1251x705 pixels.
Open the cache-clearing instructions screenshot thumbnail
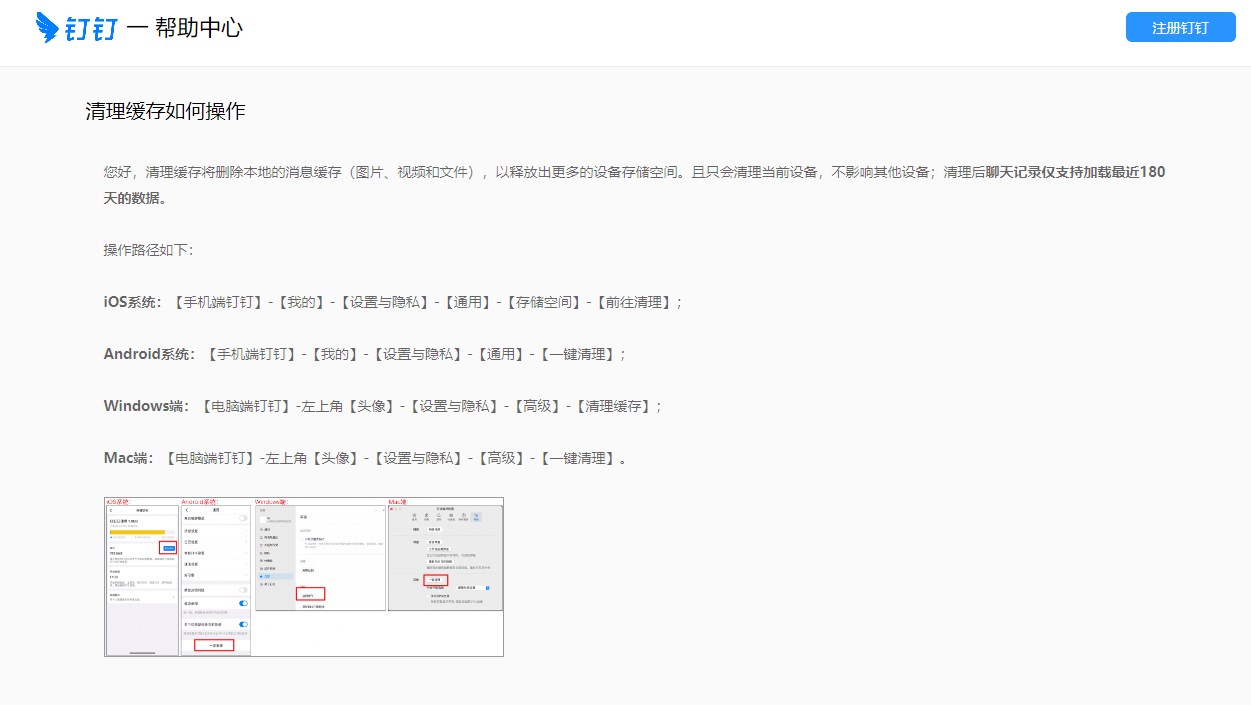tap(304, 576)
